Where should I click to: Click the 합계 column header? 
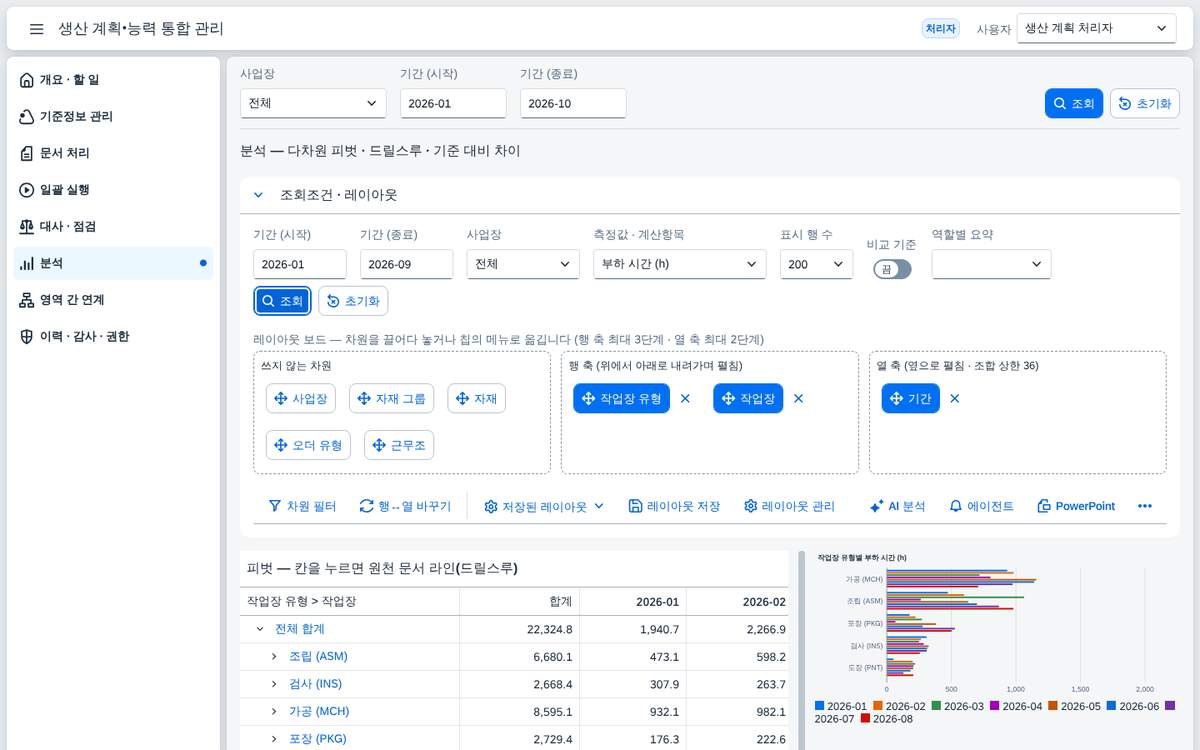[x=520, y=601]
